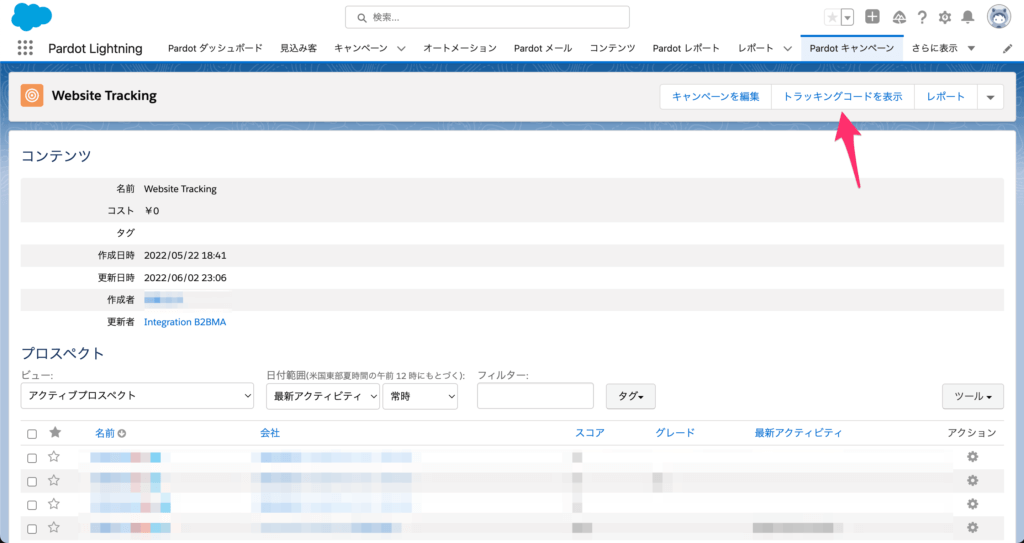This screenshot has height=543, width=1024.
Task: Open the アクティブプロスペクト view dropdown
Action: pyautogui.click(x=137, y=395)
